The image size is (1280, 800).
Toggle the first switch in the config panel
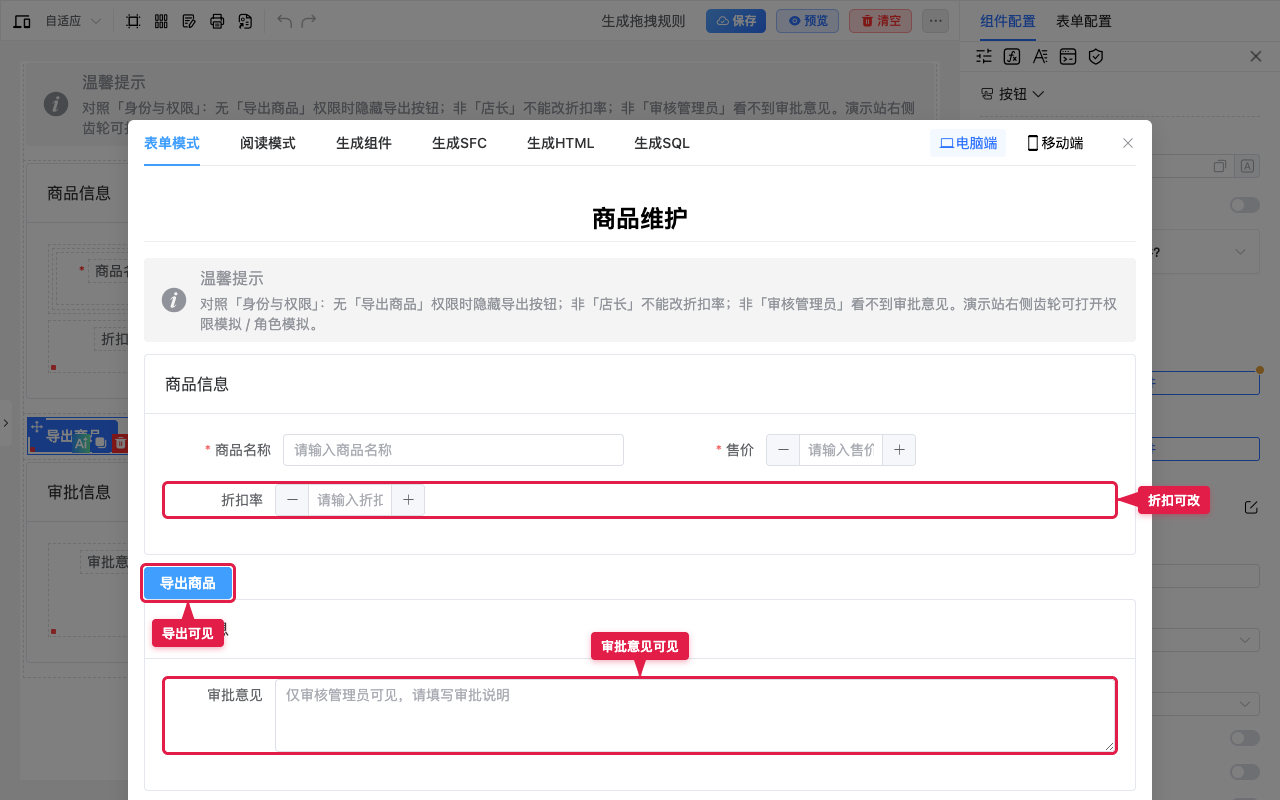(1245, 205)
